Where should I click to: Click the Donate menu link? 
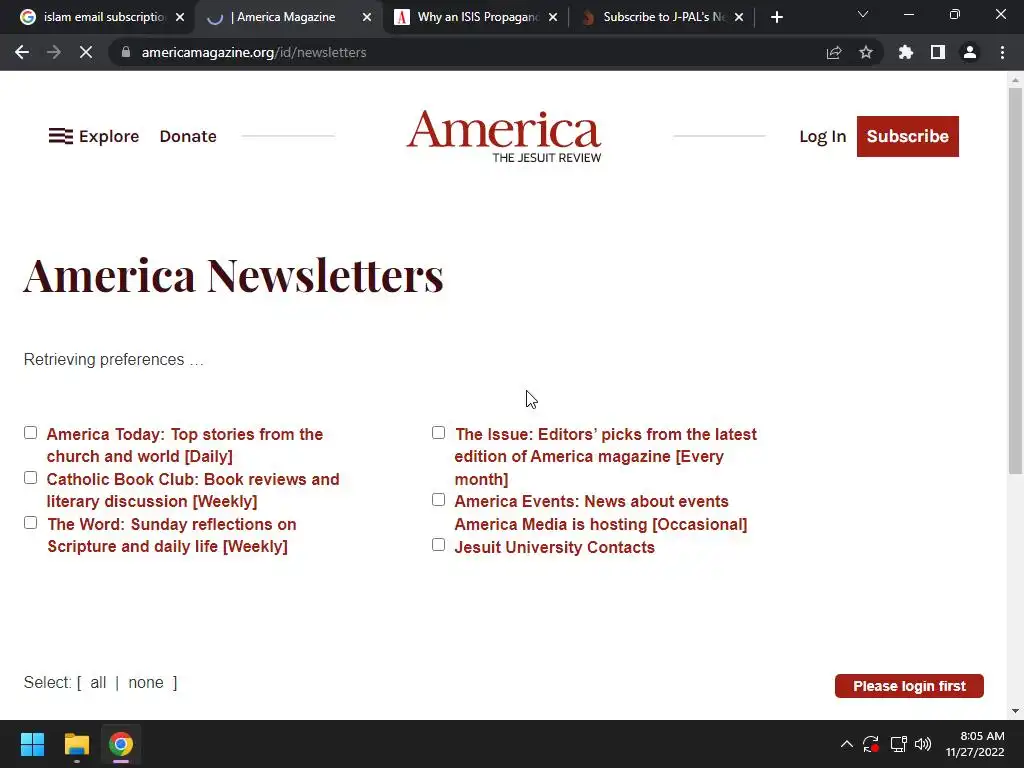pyautogui.click(x=188, y=136)
